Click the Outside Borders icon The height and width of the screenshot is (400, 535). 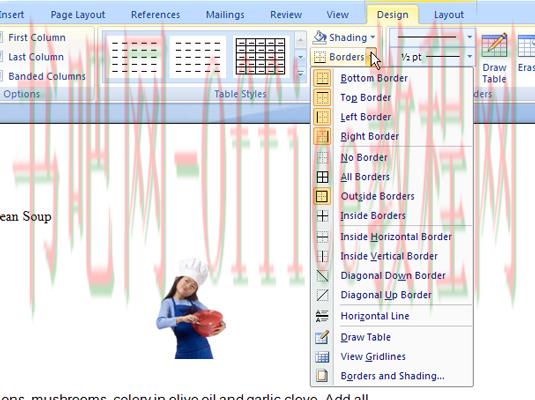click(322, 196)
